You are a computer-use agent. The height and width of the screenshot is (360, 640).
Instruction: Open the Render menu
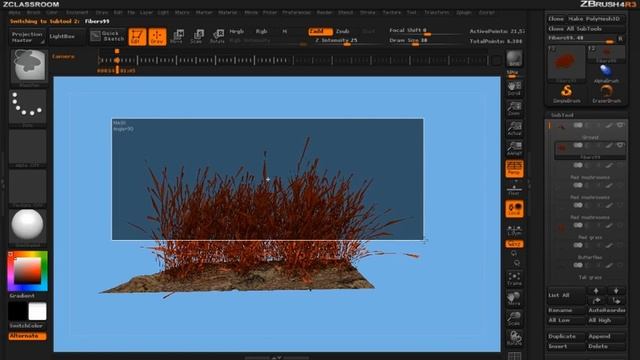click(x=324, y=13)
